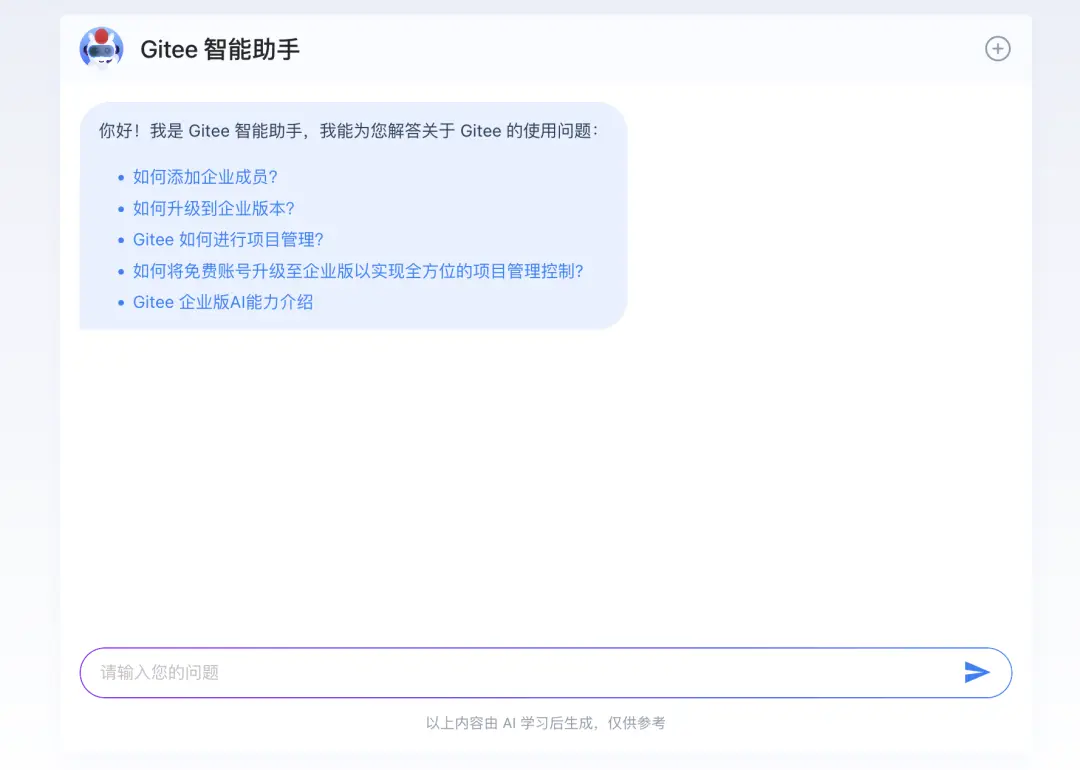
Task: Open "如何升级到企业版本?" suggested question
Action: (214, 209)
